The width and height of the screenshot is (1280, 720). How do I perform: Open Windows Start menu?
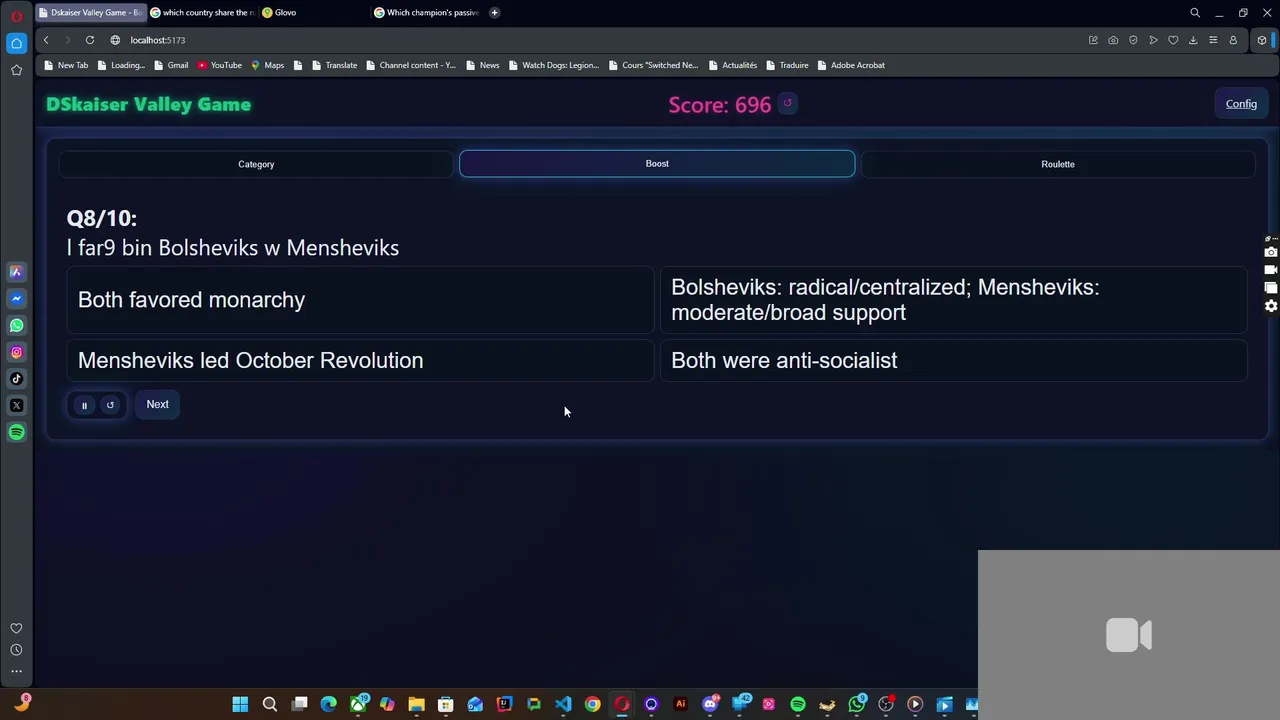pos(240,704)
